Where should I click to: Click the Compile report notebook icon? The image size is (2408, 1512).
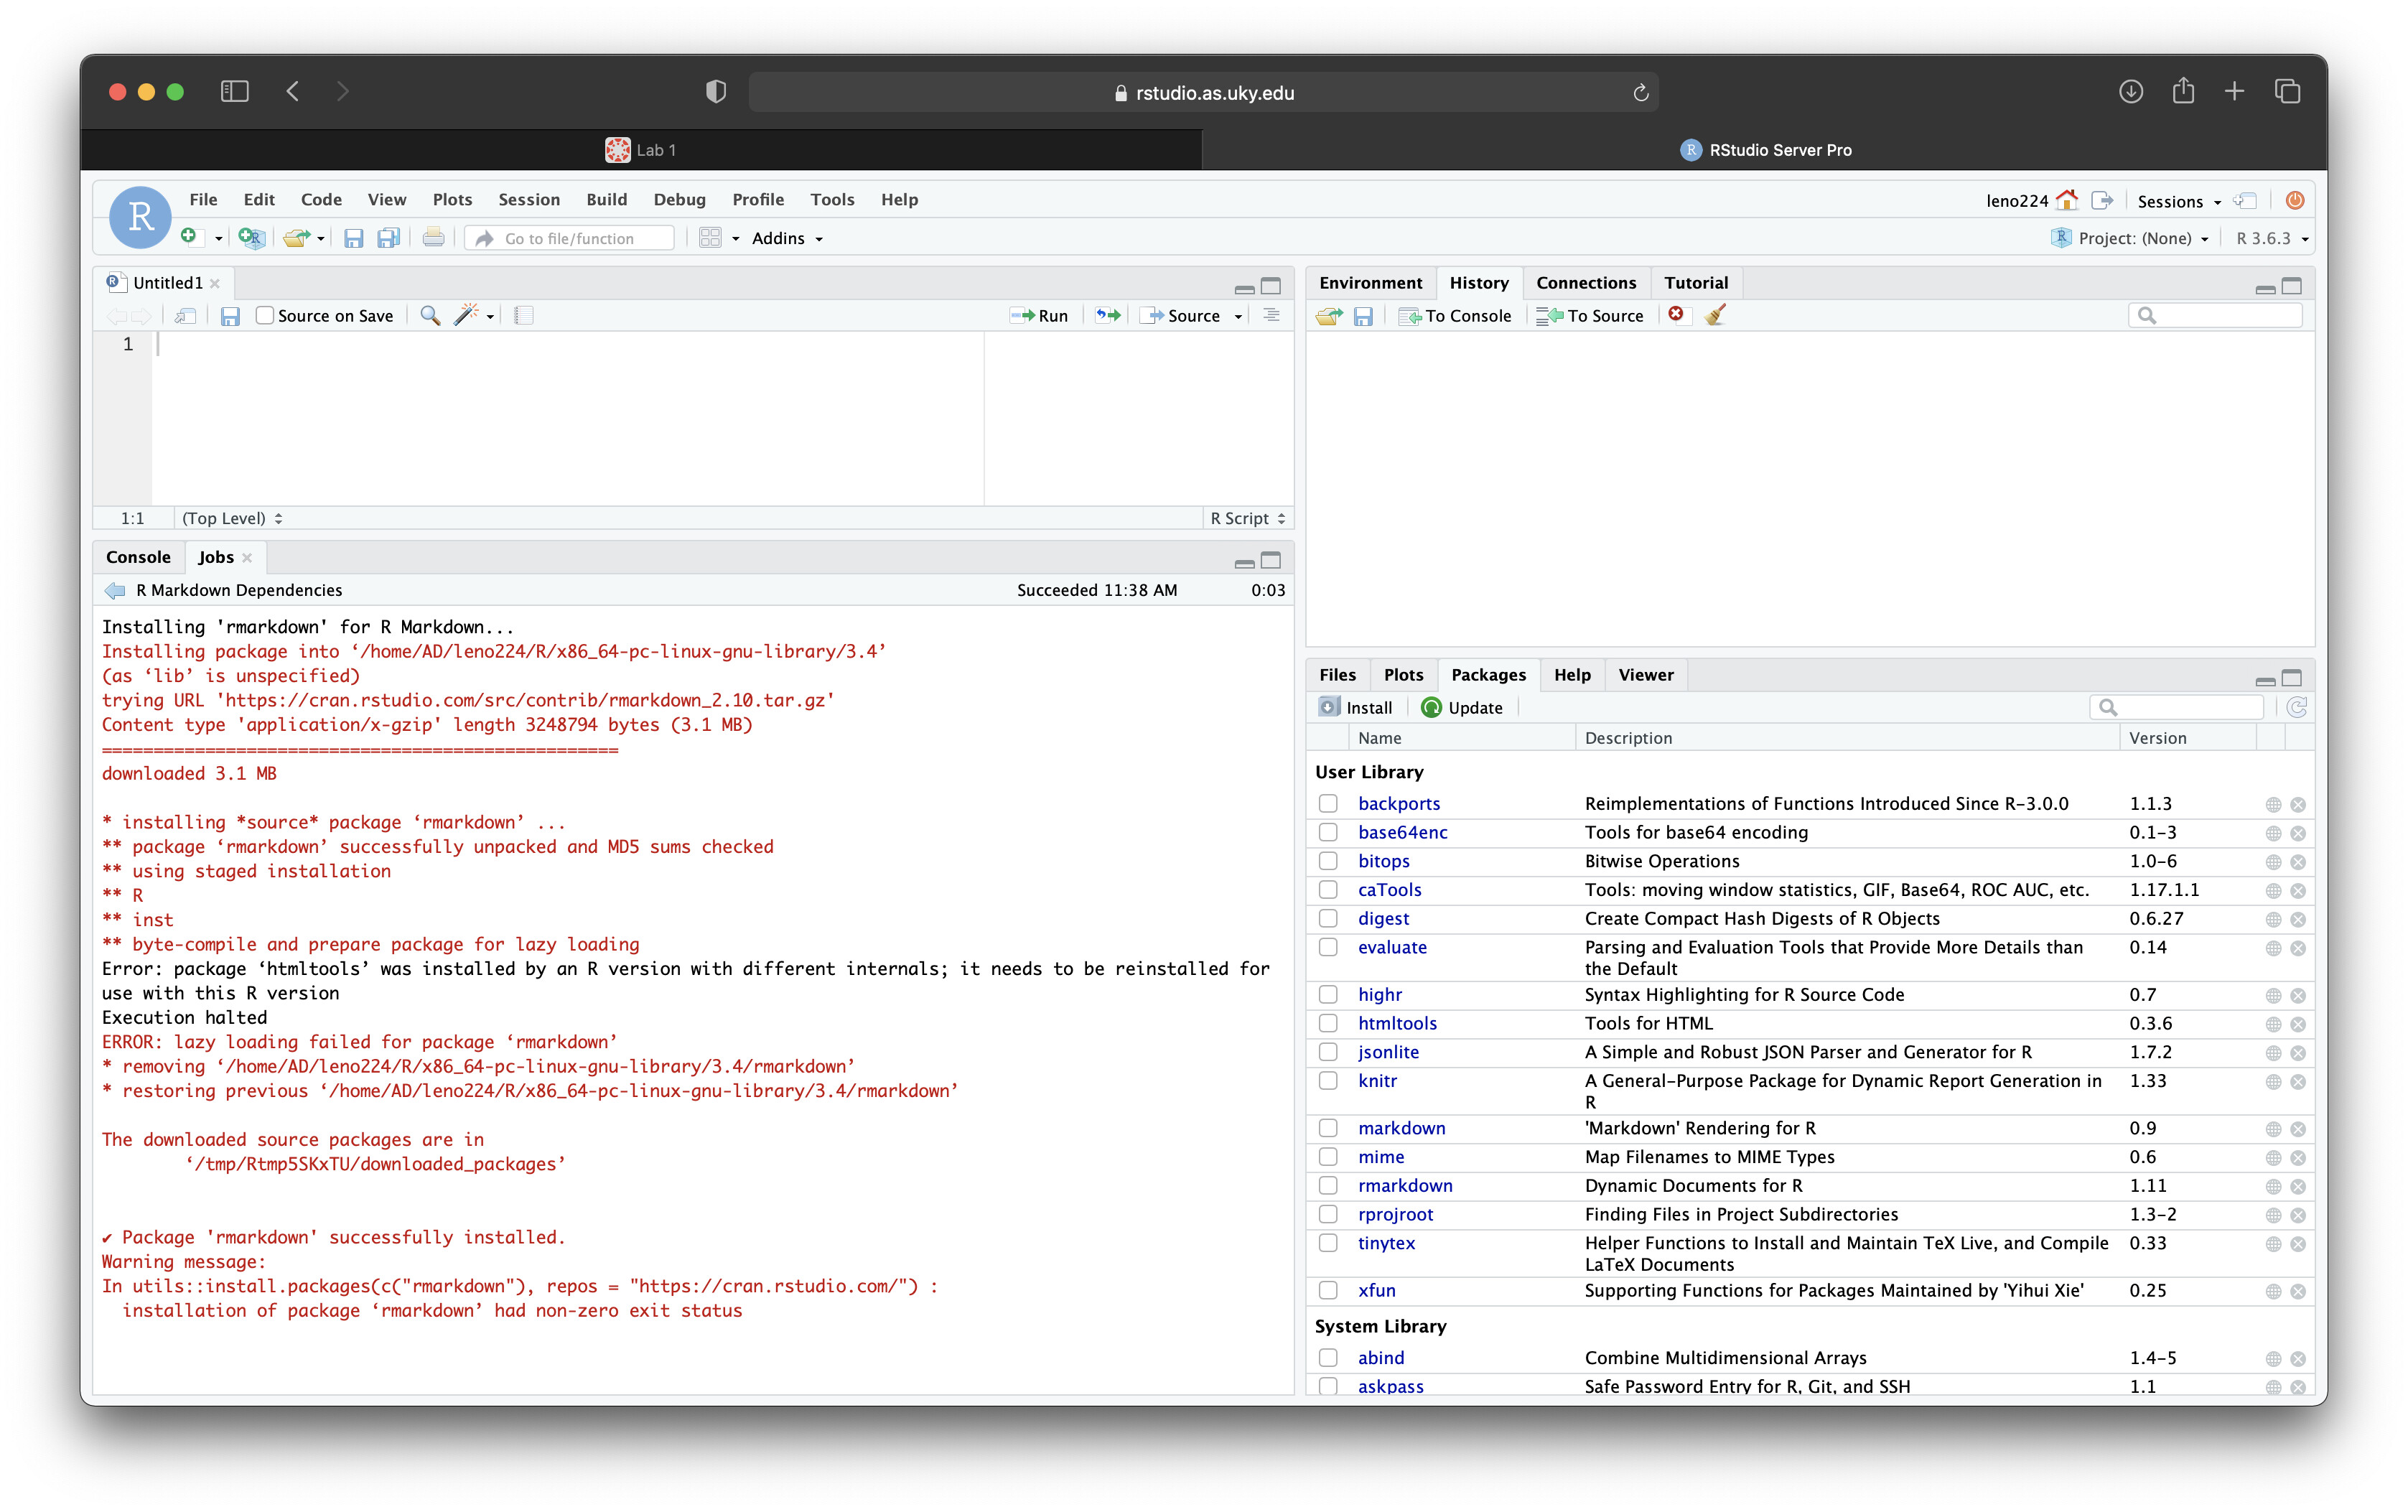[x=524, y=315]
